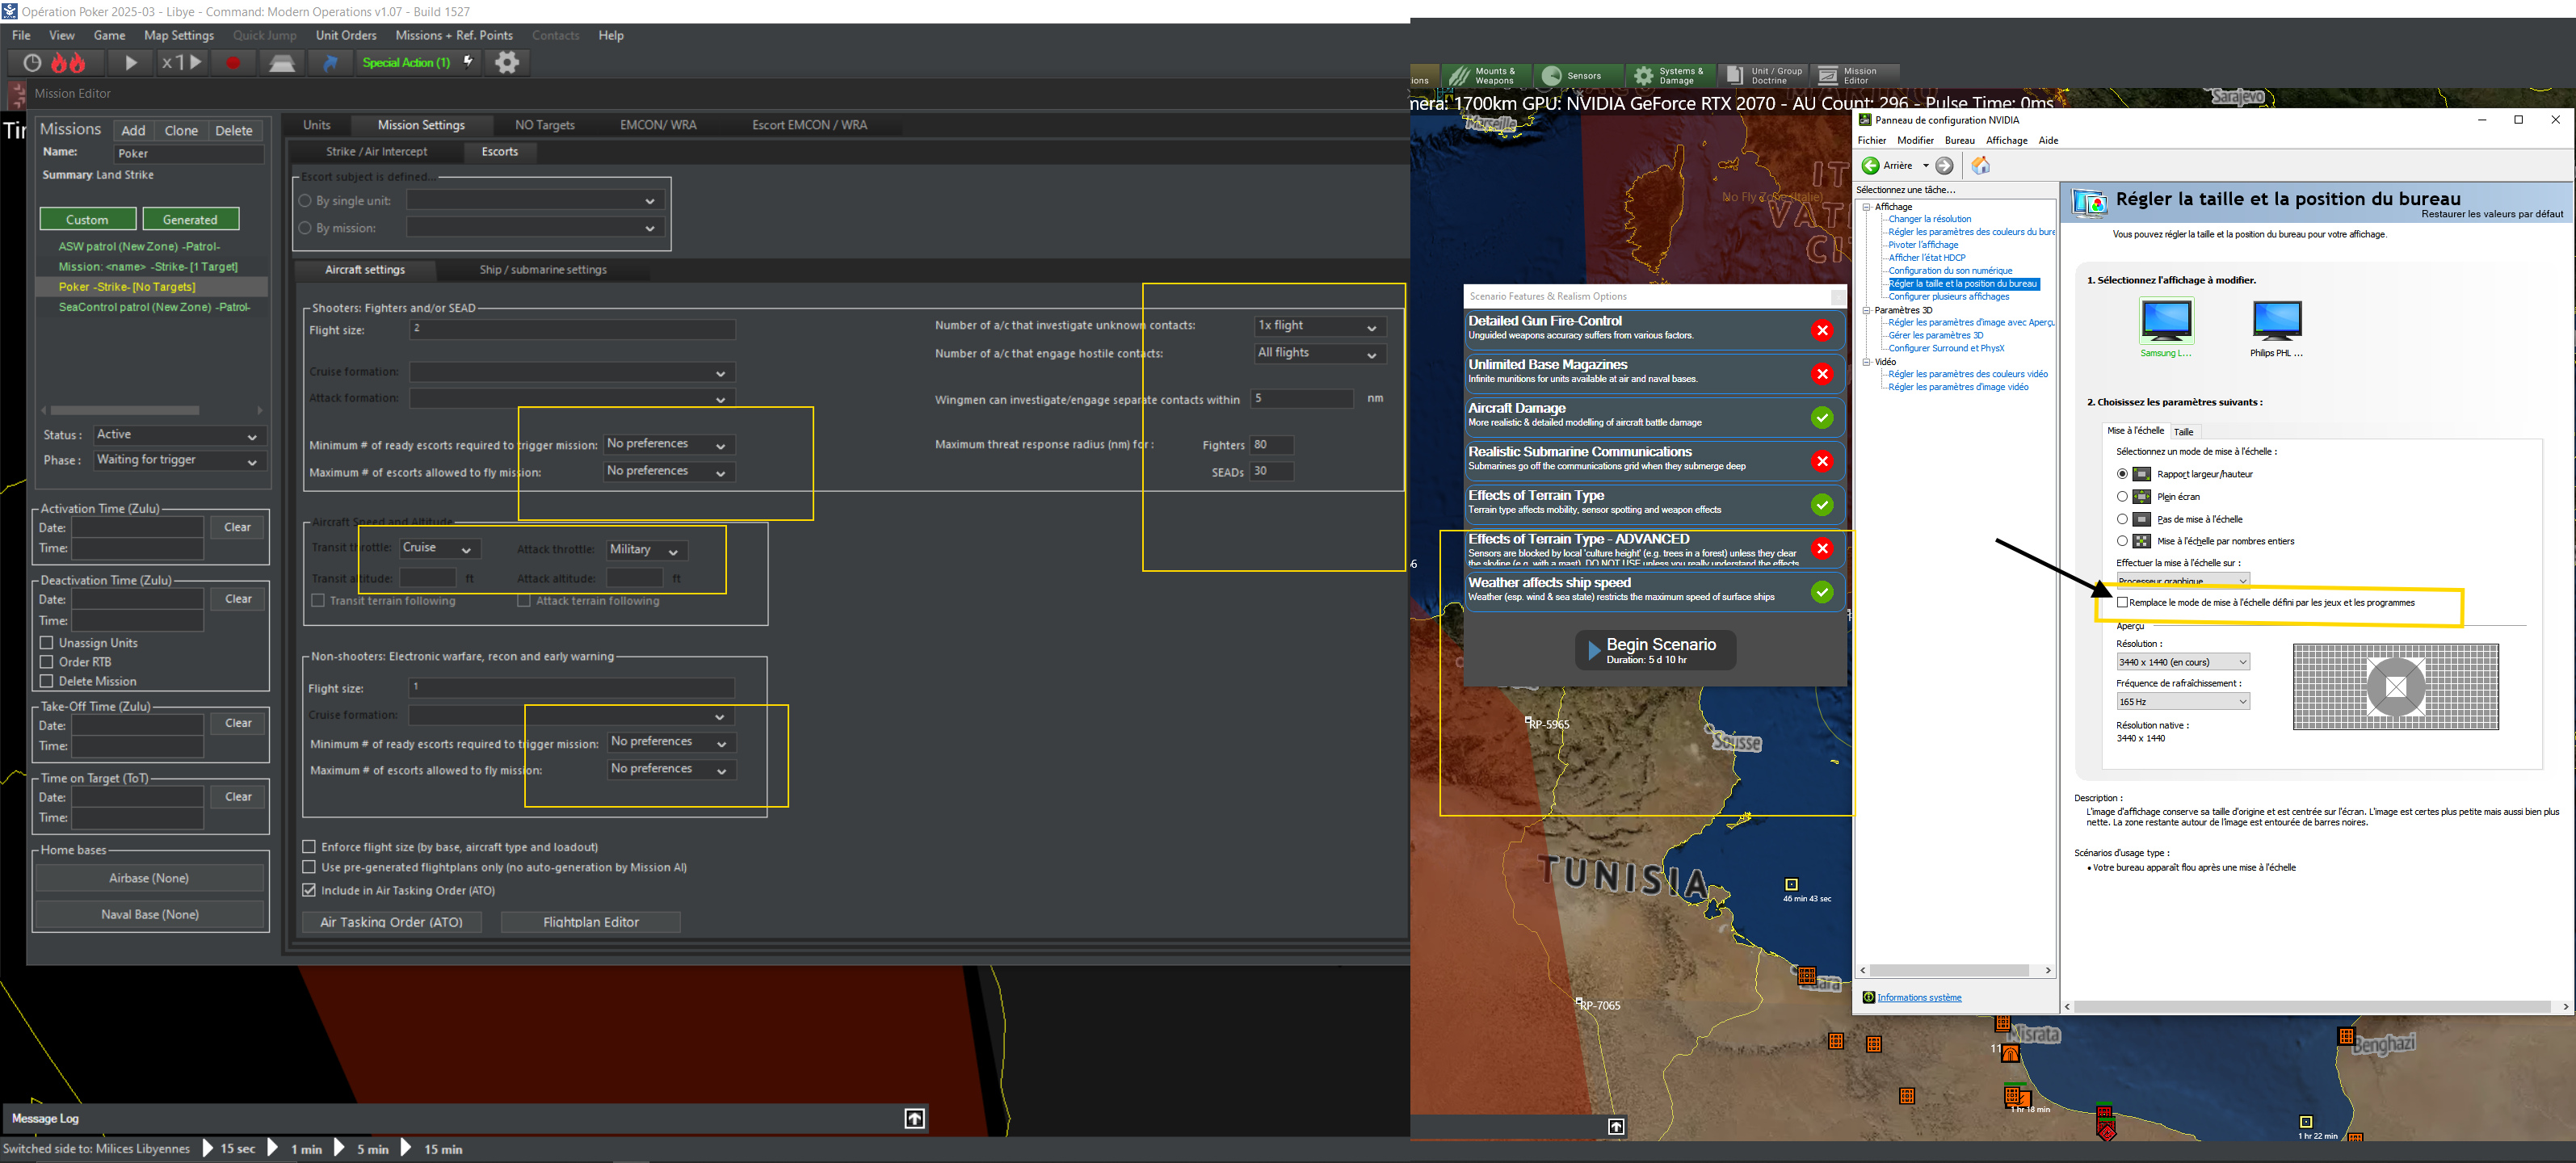2576x1163 pixels.
Task: Click the layers icon in the toolbar
Action: (282, 63)
